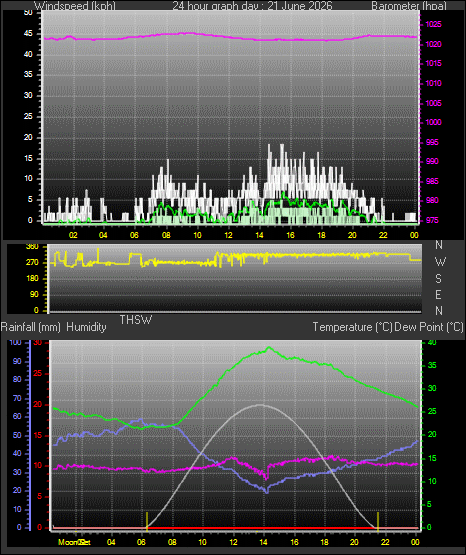This screenshot has height=555, width=466.
Task: Select the 35 value on windspeed scale
Action: point(28,75)
